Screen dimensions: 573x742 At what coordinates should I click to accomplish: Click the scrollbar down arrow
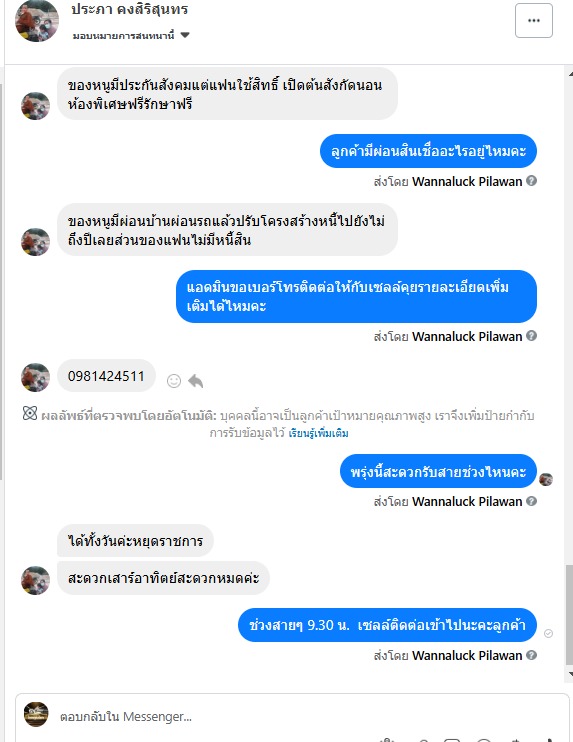[x=570, y=674]
